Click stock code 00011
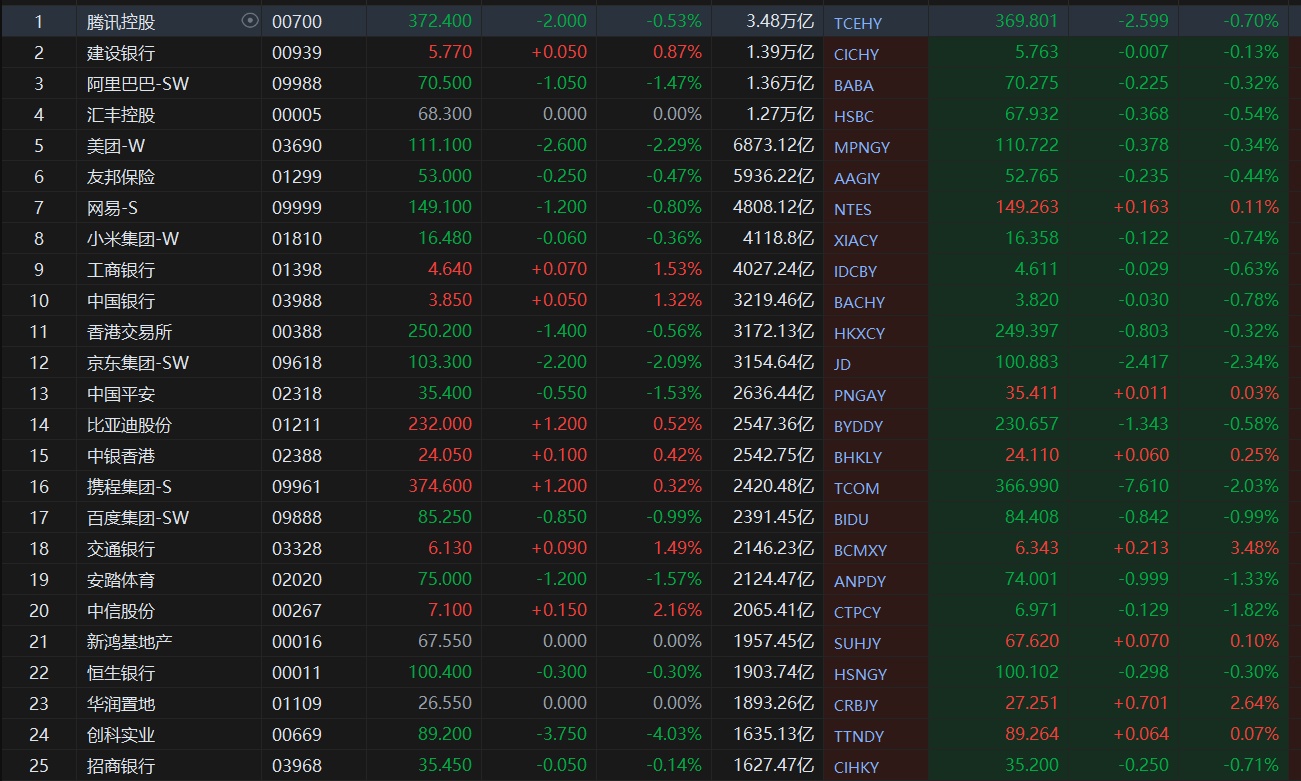The width and height of the screenshot is (1301, 781). tap(297, 673)
